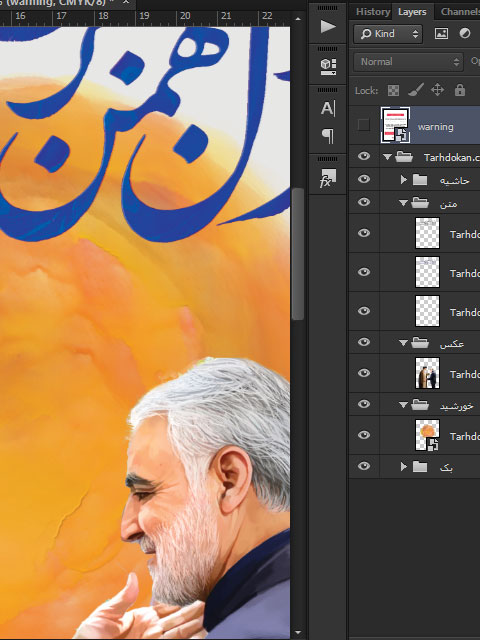
Task: Open the Paragraph panel icon
Action: click(x=328, y=136)
